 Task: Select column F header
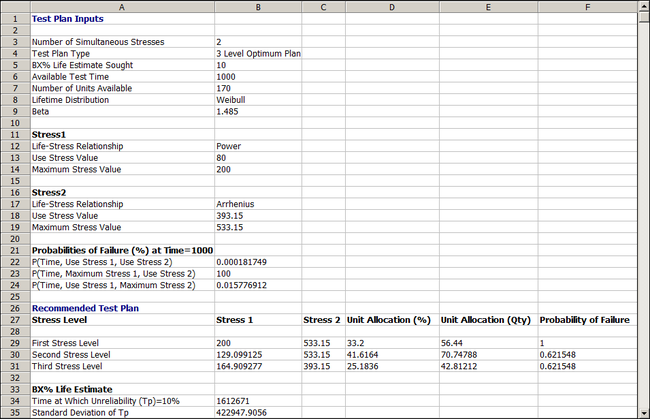click(x=587, y=7)
